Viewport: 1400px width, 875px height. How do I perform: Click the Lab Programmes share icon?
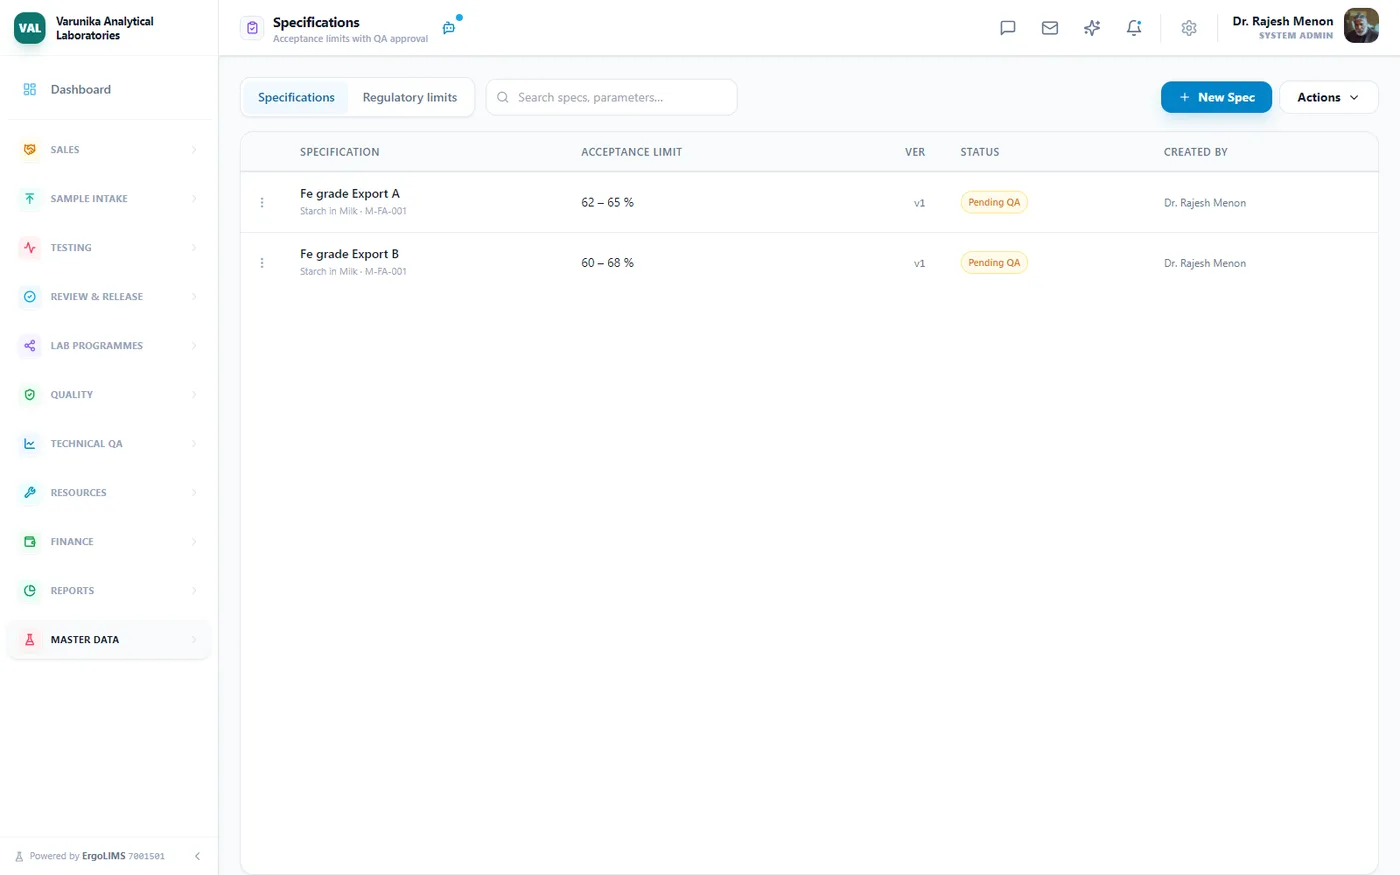click(30, 346)
